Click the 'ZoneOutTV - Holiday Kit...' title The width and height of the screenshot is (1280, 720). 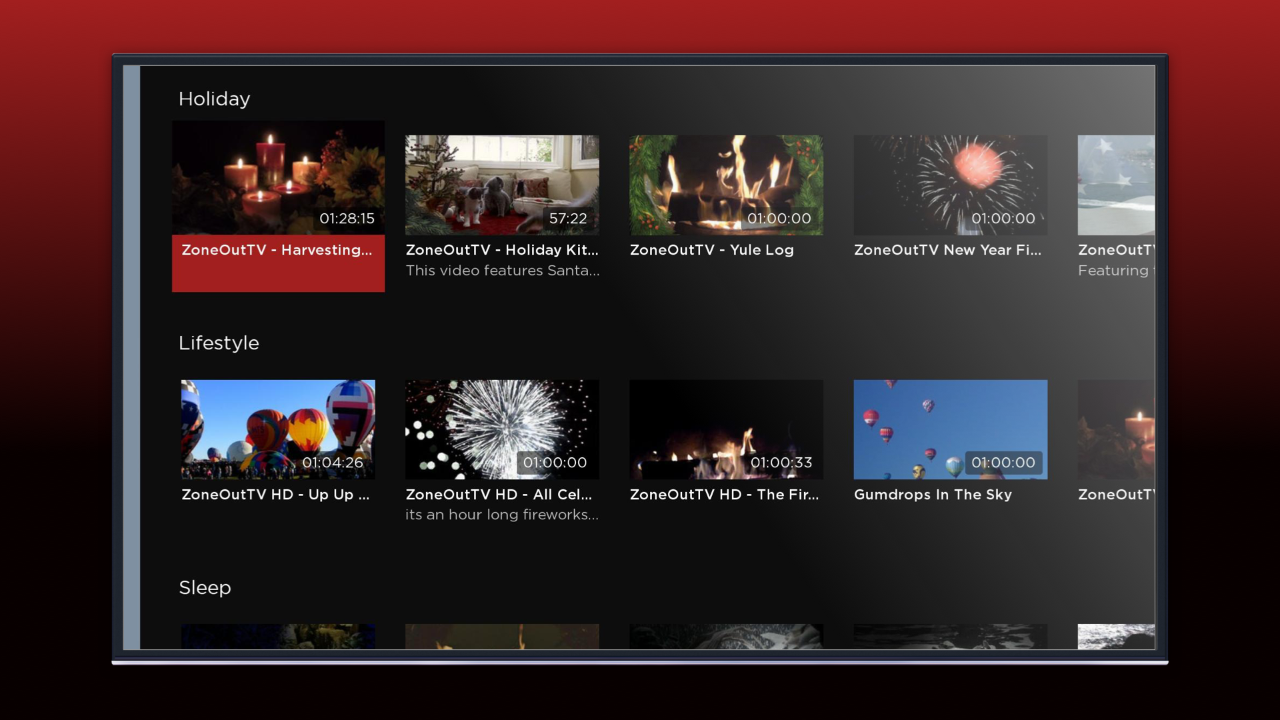502,250
